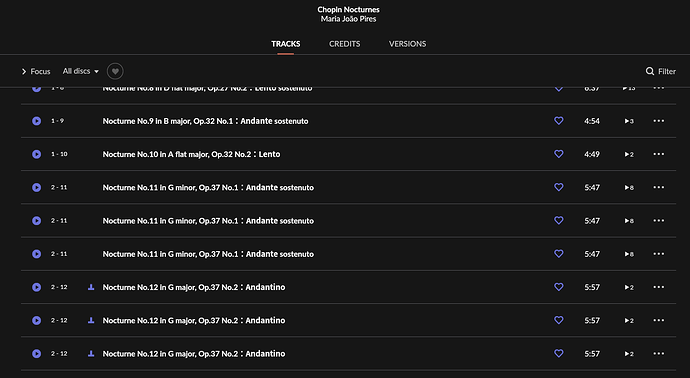Favorite Nocturne No.9 with its heart
690x378 pixels.
point(558,121)
